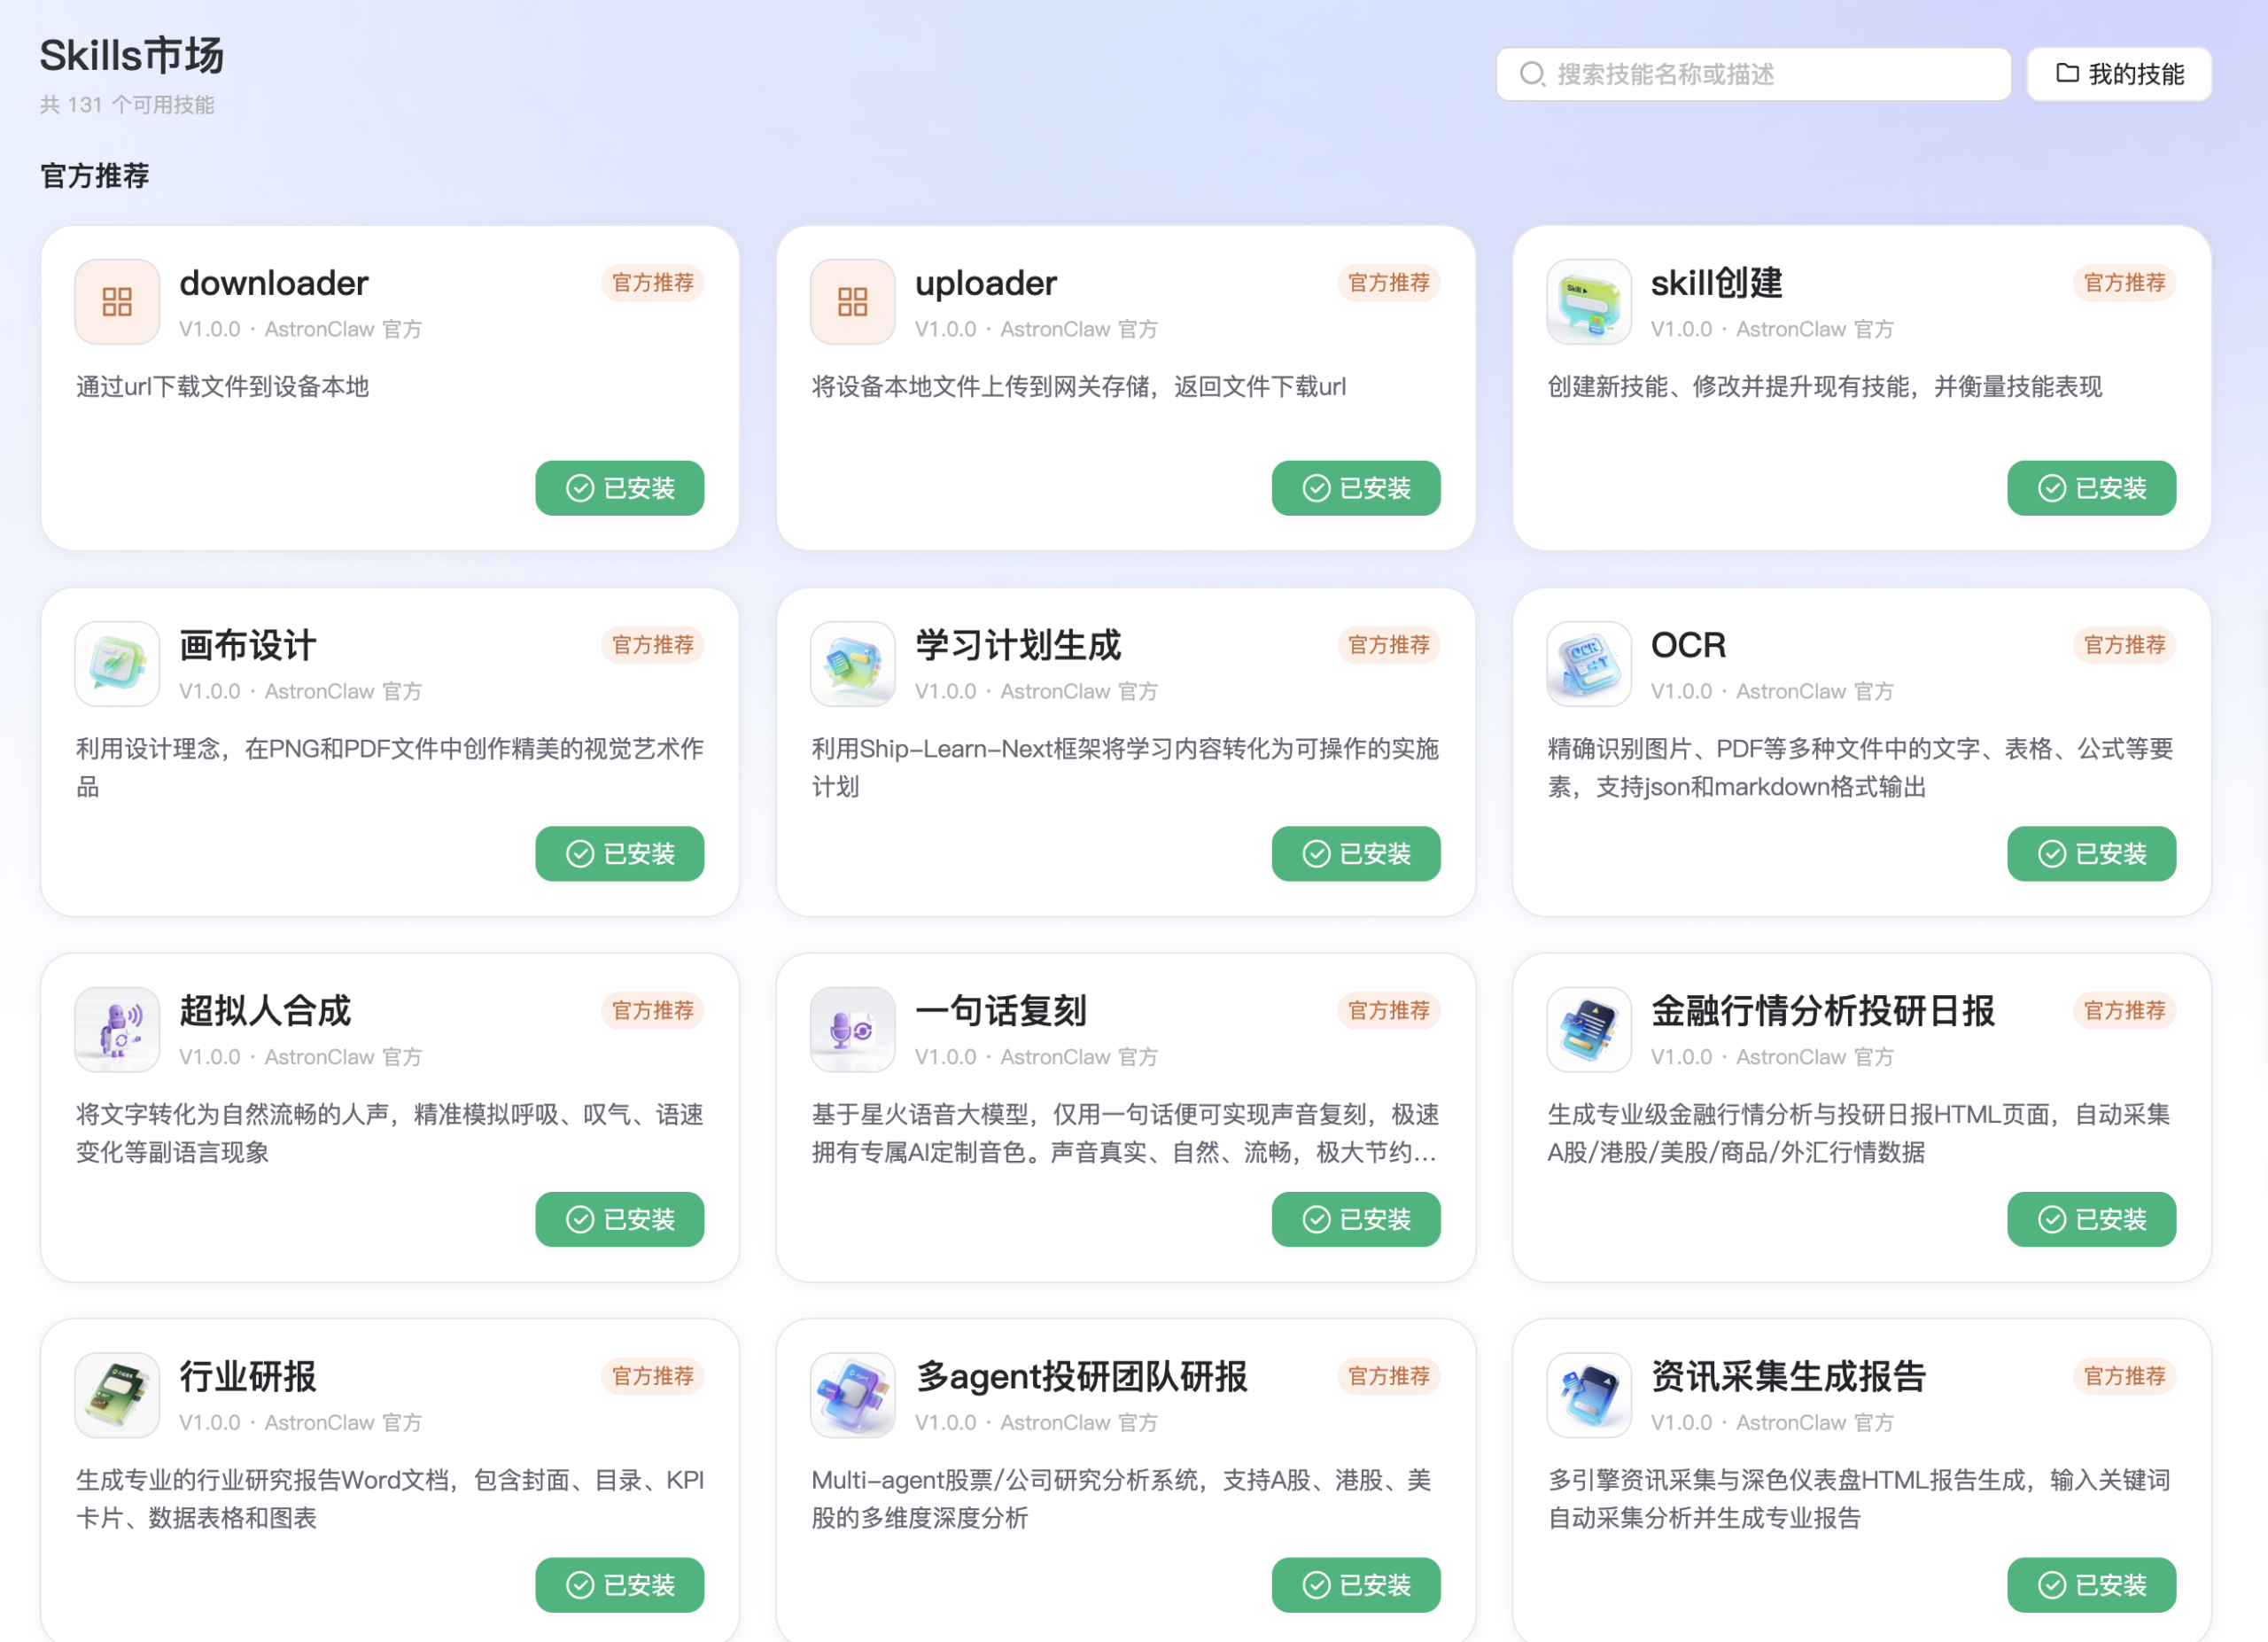Click the 多agent投研团队研报 skill icon
The image size is (2268, 1642).
[852, 1395]
